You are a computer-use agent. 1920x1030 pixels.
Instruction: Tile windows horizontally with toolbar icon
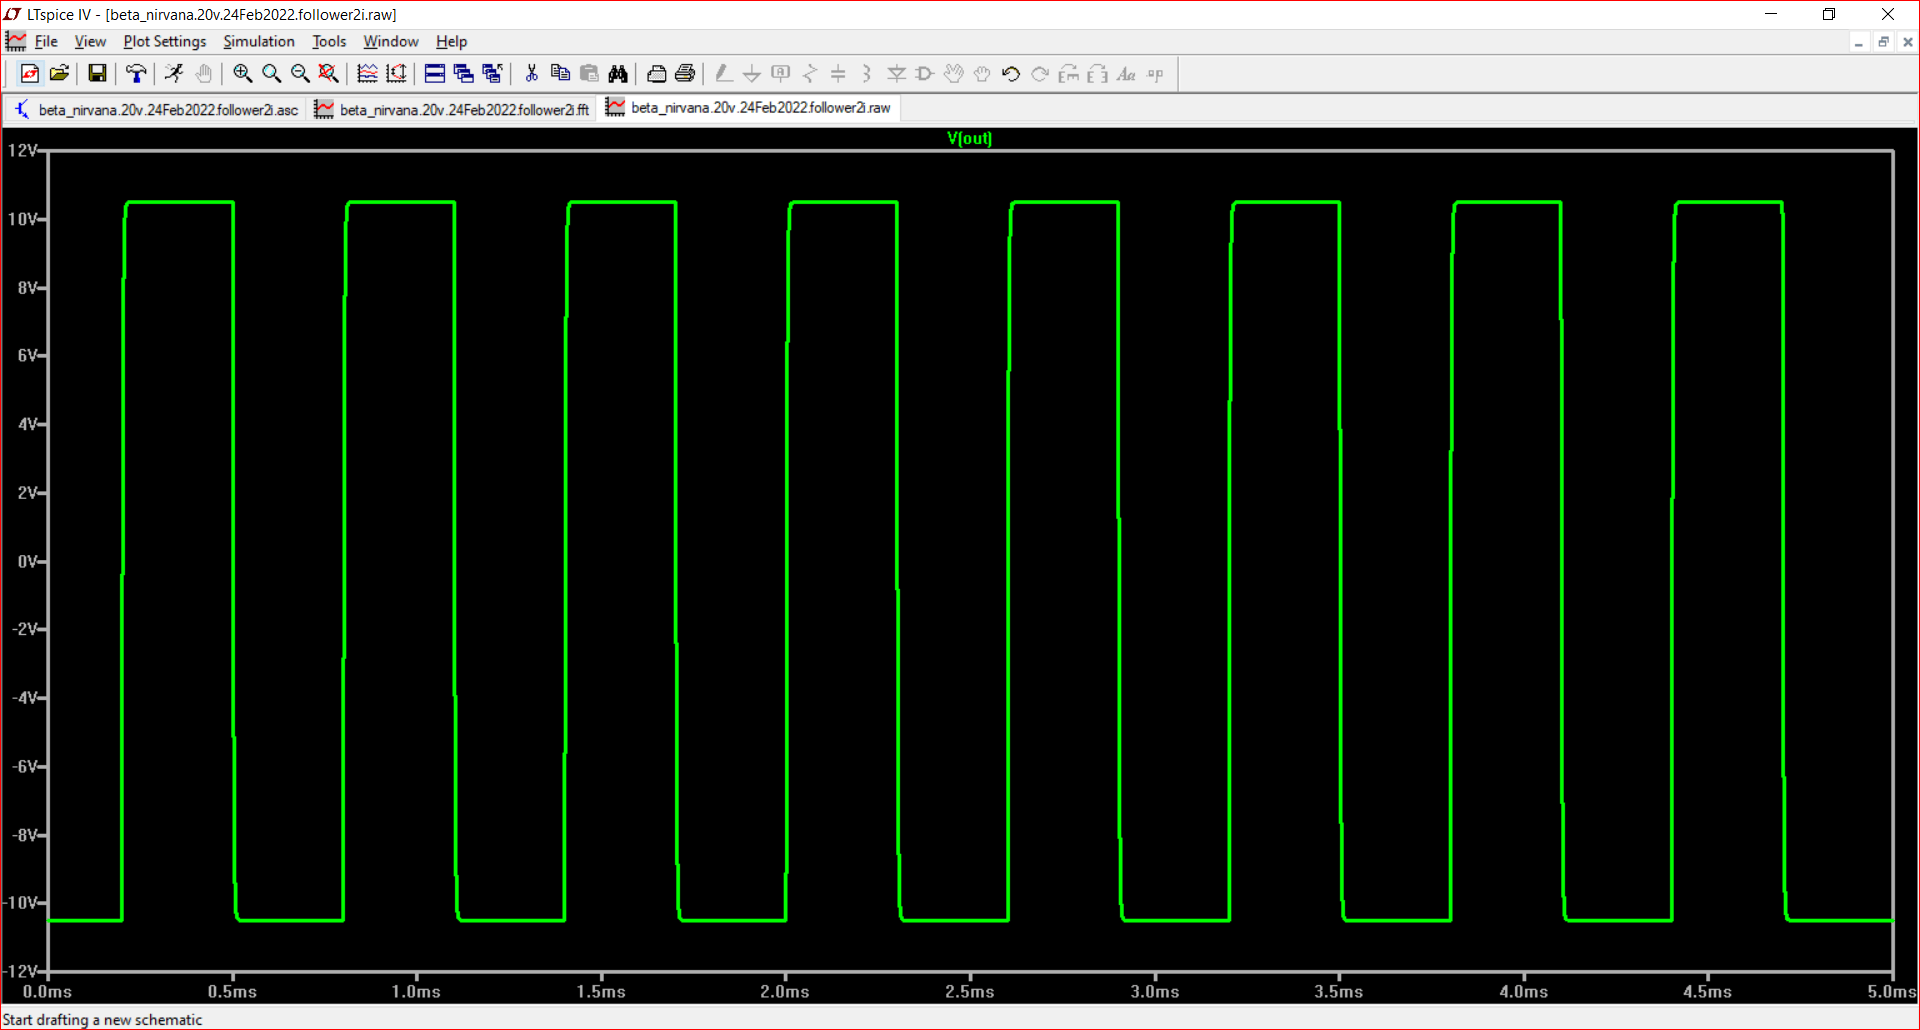pos(435,74)
